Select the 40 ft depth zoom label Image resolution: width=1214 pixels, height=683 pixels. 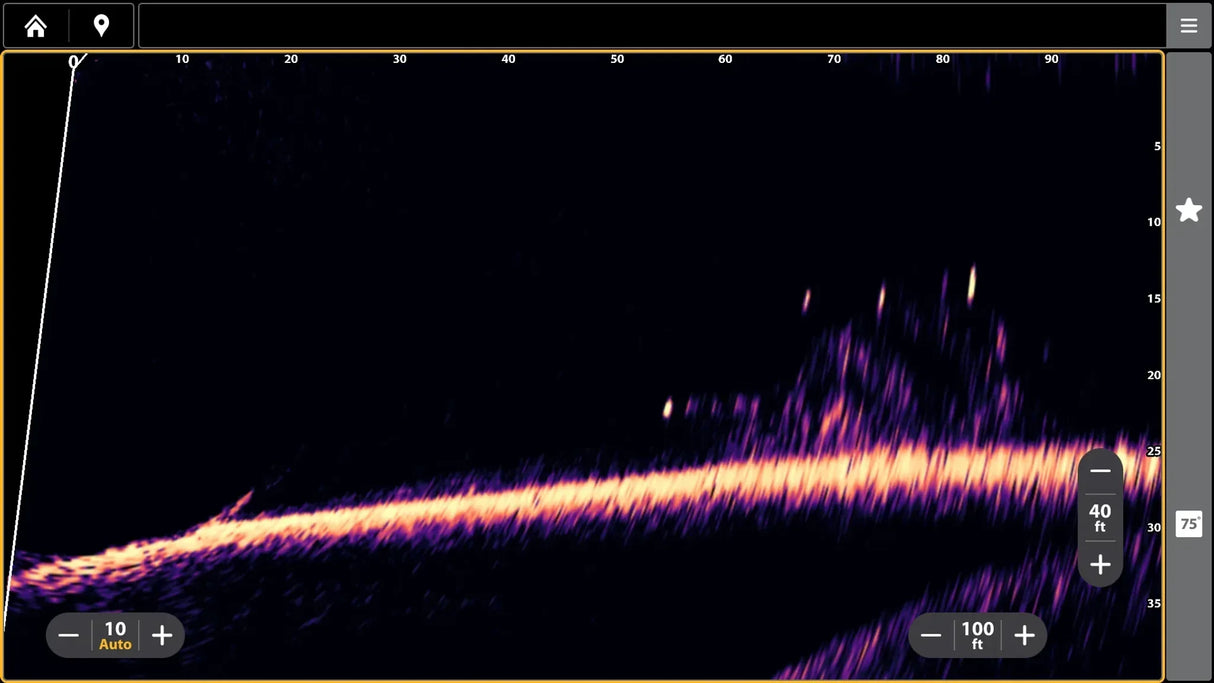point(1100,517)
